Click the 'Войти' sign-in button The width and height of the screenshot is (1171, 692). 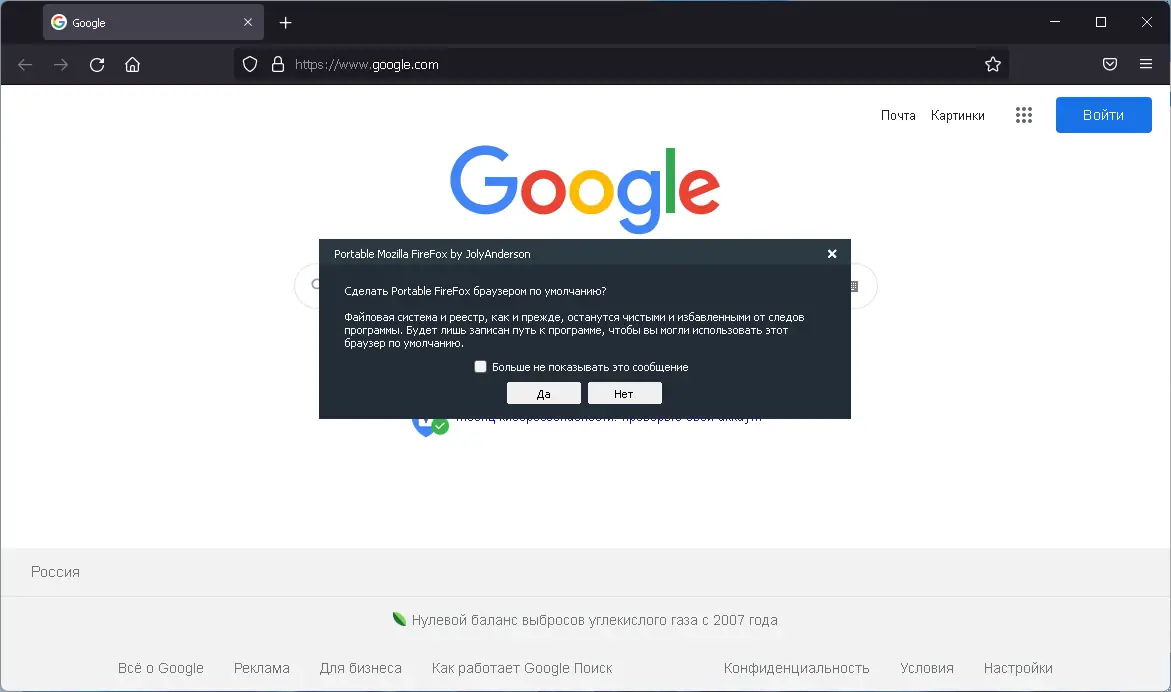1103,115
